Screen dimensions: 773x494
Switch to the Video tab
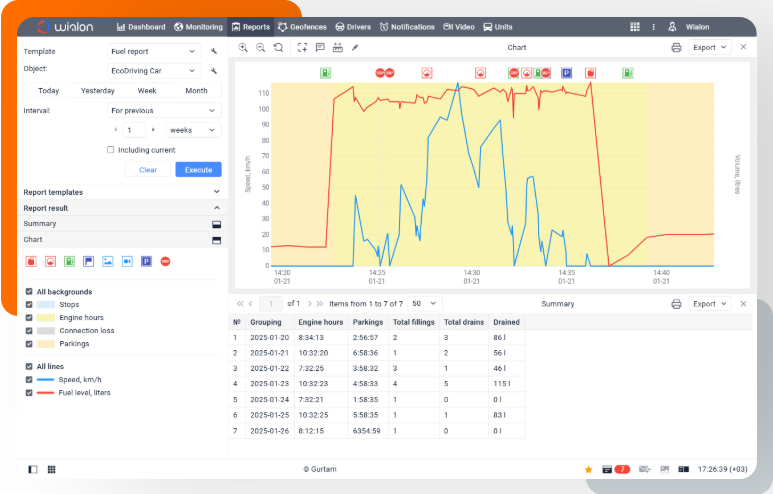pos(459,27)
